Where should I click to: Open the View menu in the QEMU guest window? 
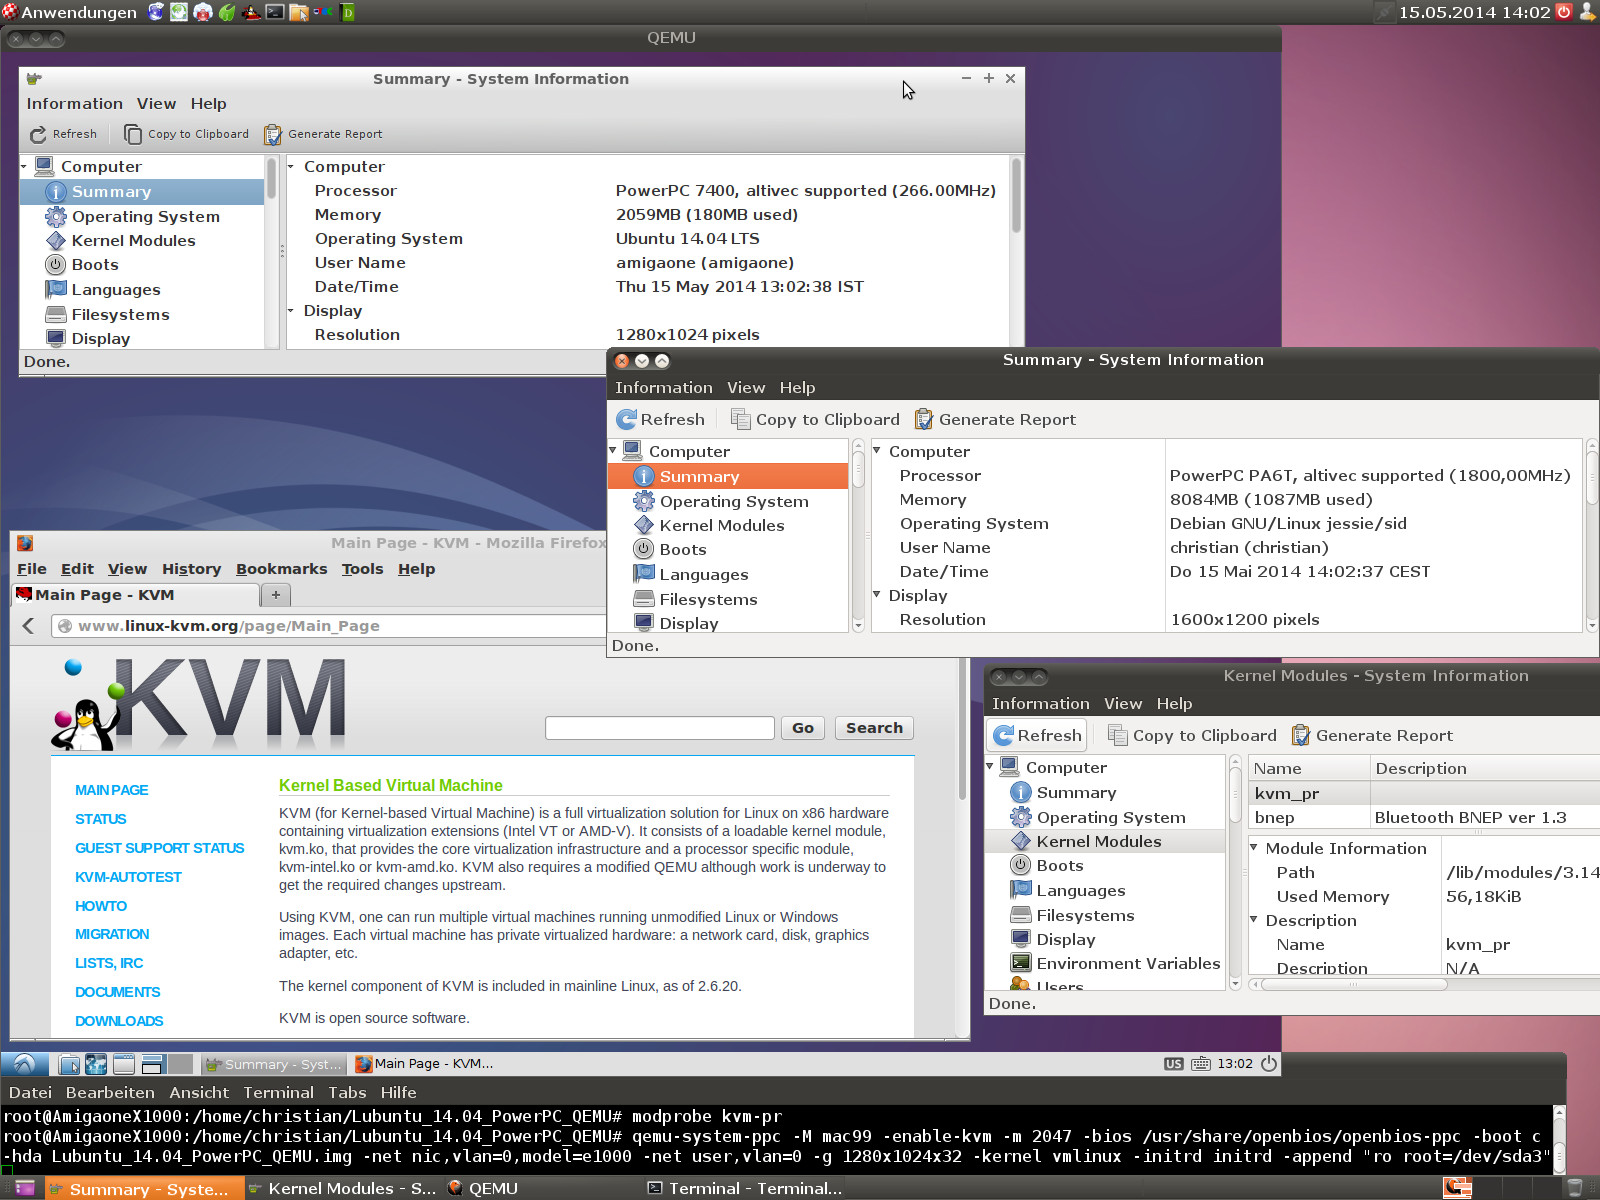(x=156, y=104)
